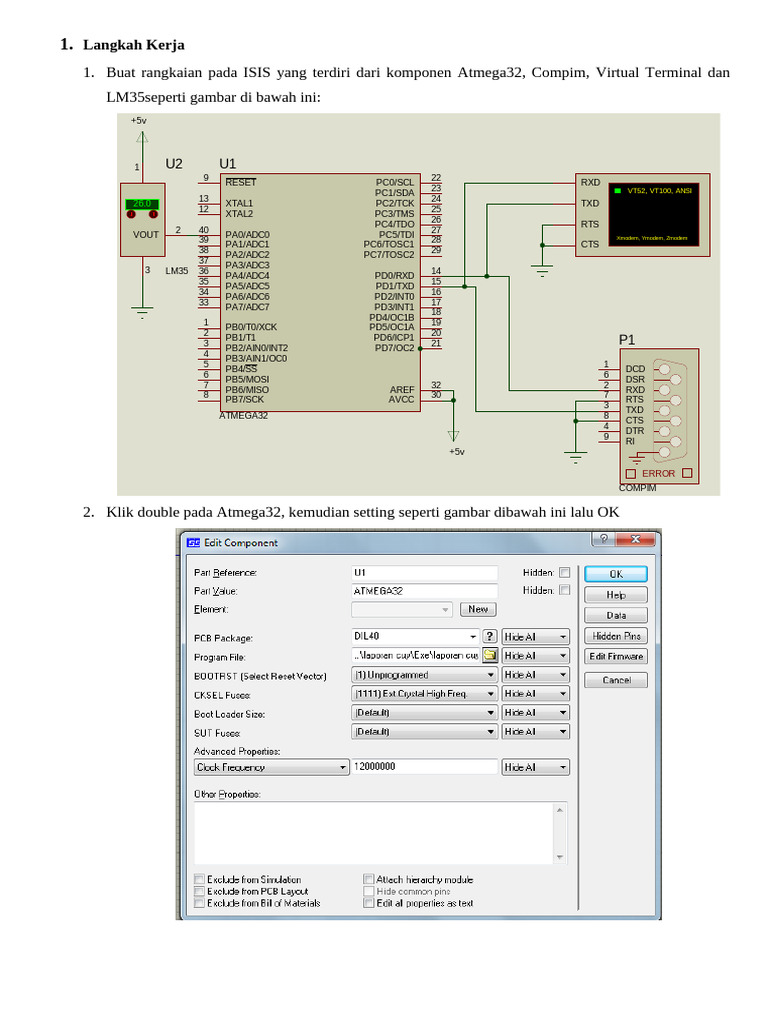Enable Hidden checkbox for Part Reference
Viewport: 768px width, 1024px height.
pyautogui.click(x=564, y=573)
